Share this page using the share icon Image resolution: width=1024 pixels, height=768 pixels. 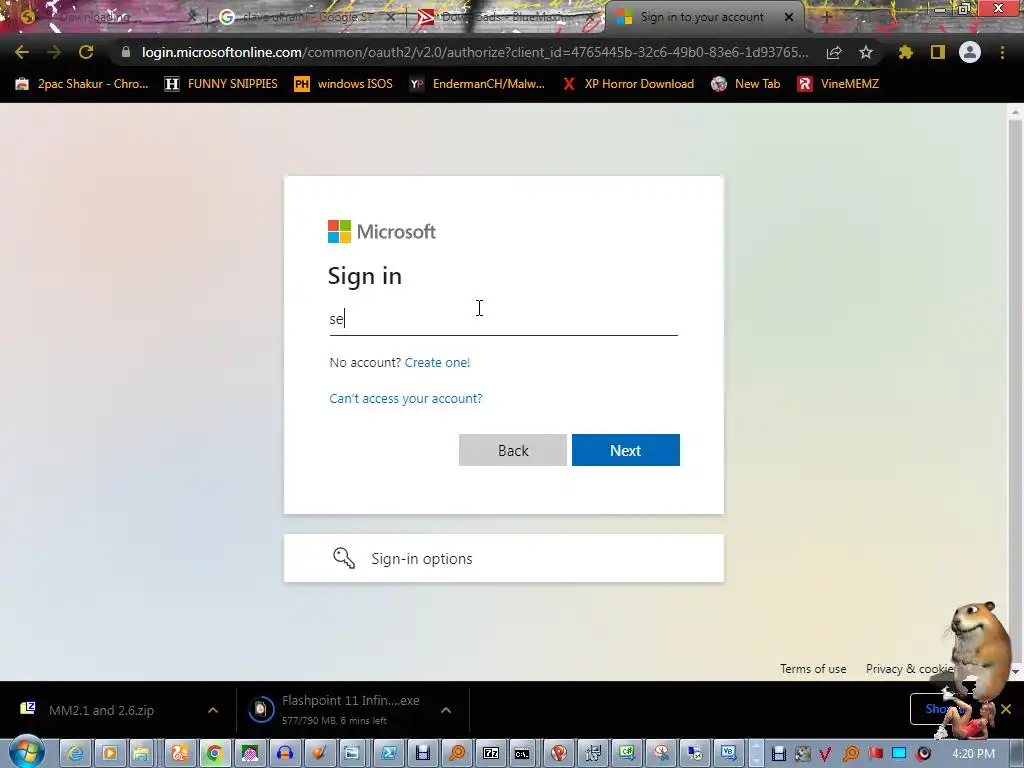pos(834,52)
